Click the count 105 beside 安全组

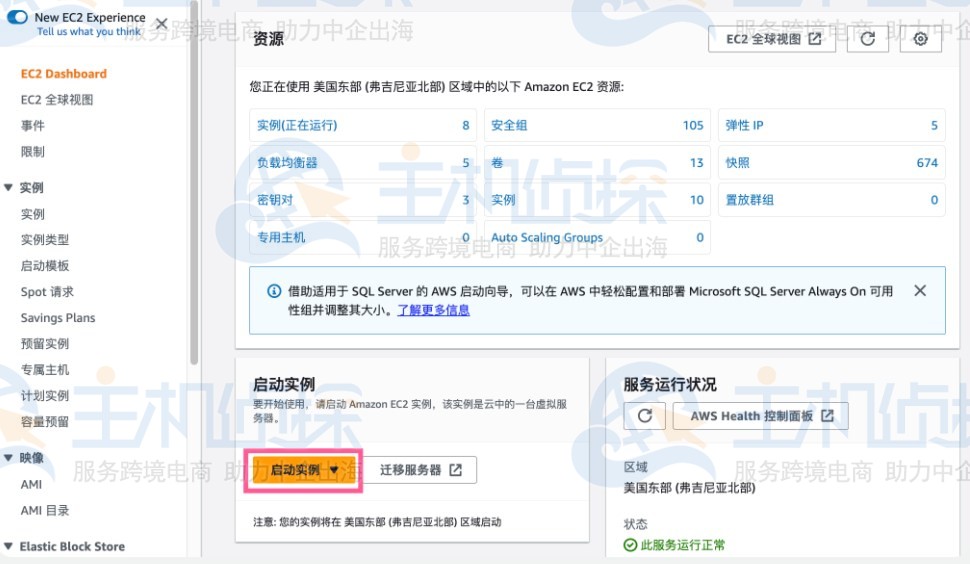(x=693, y=125)
